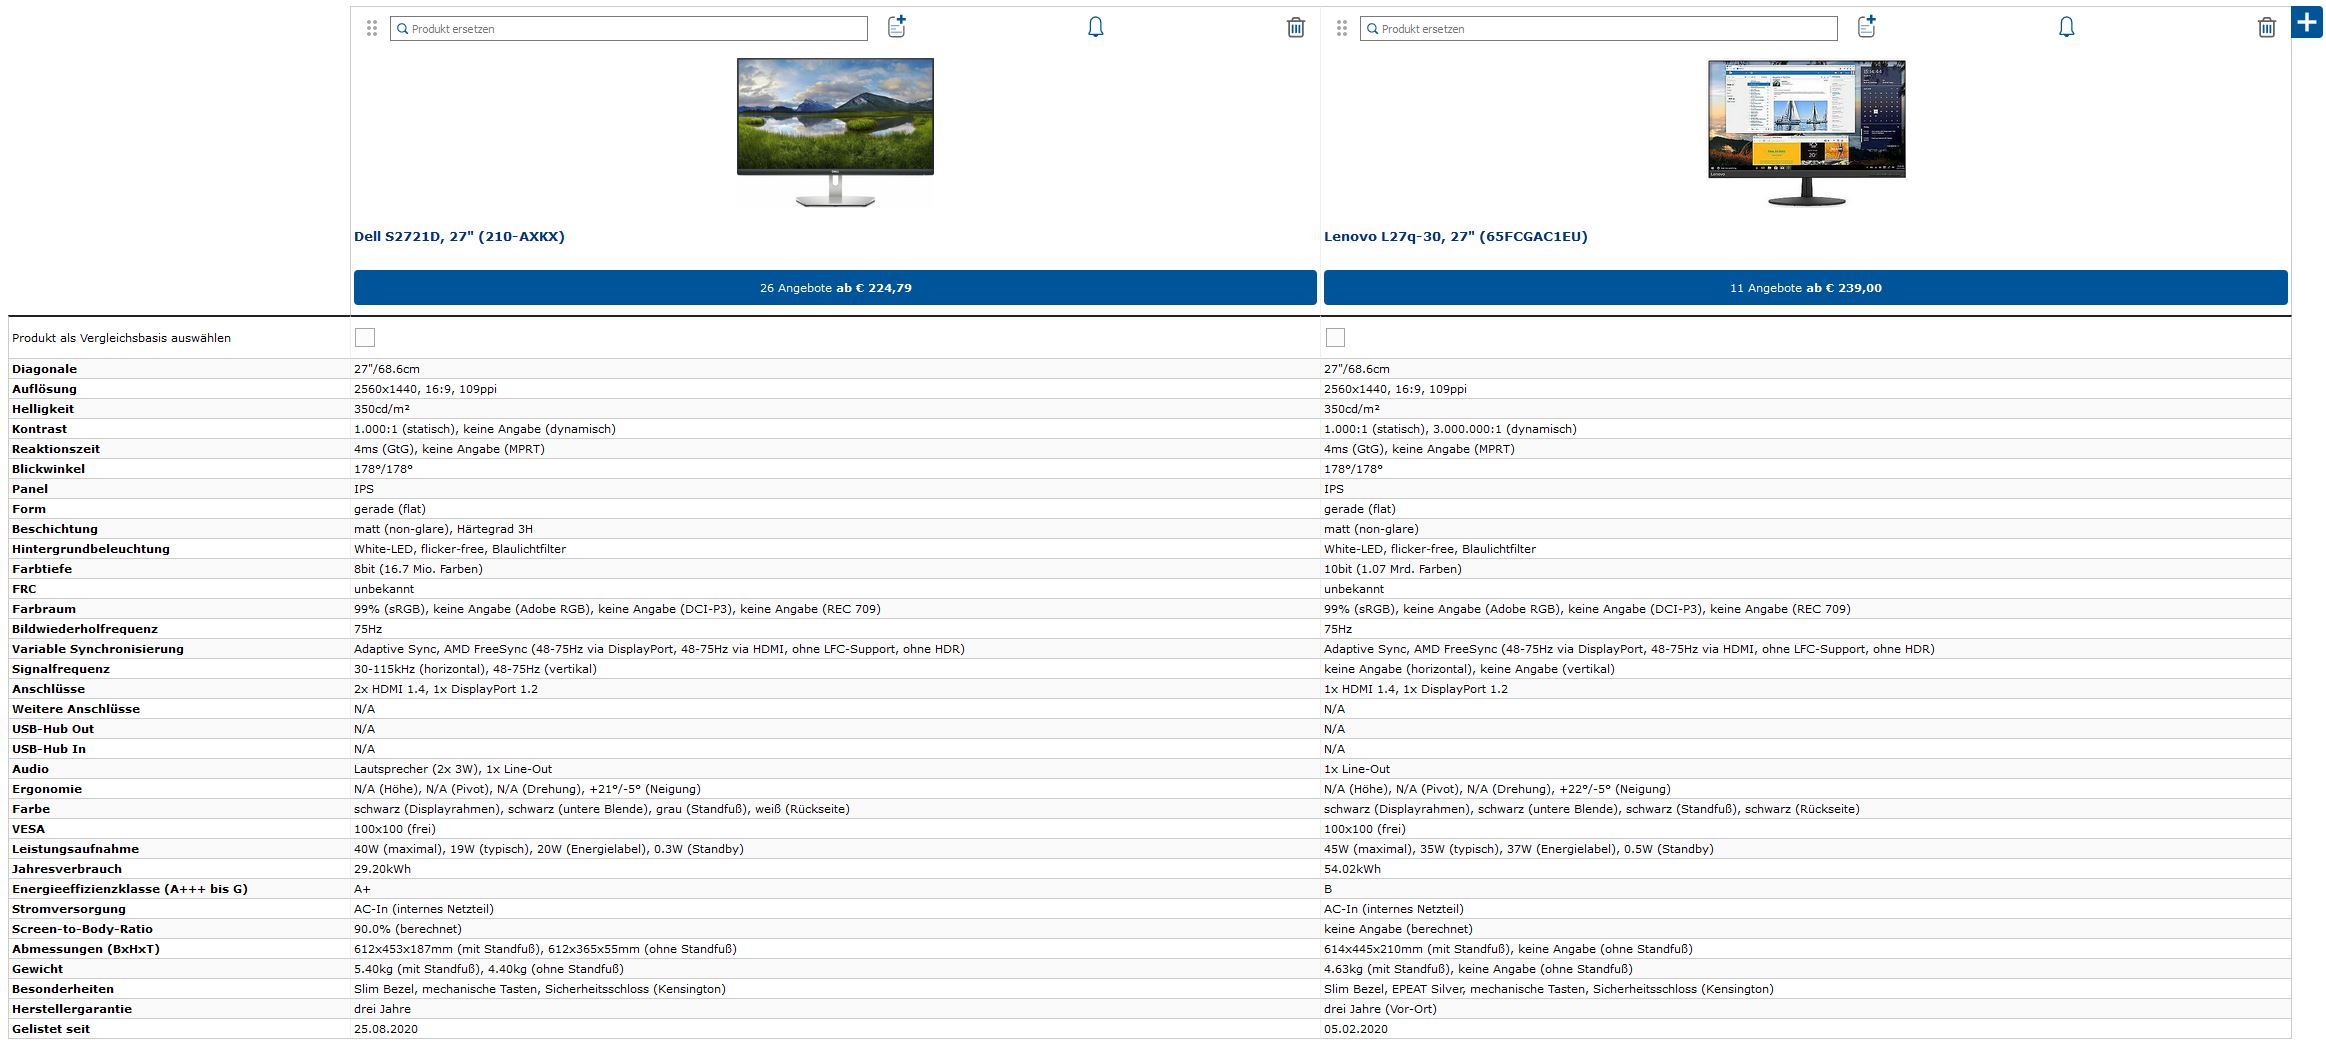The height and width of the screenshot is (1046, 2326).
Task: Click the 'Blickwinkel' row label
Action: tap(48, 469)
